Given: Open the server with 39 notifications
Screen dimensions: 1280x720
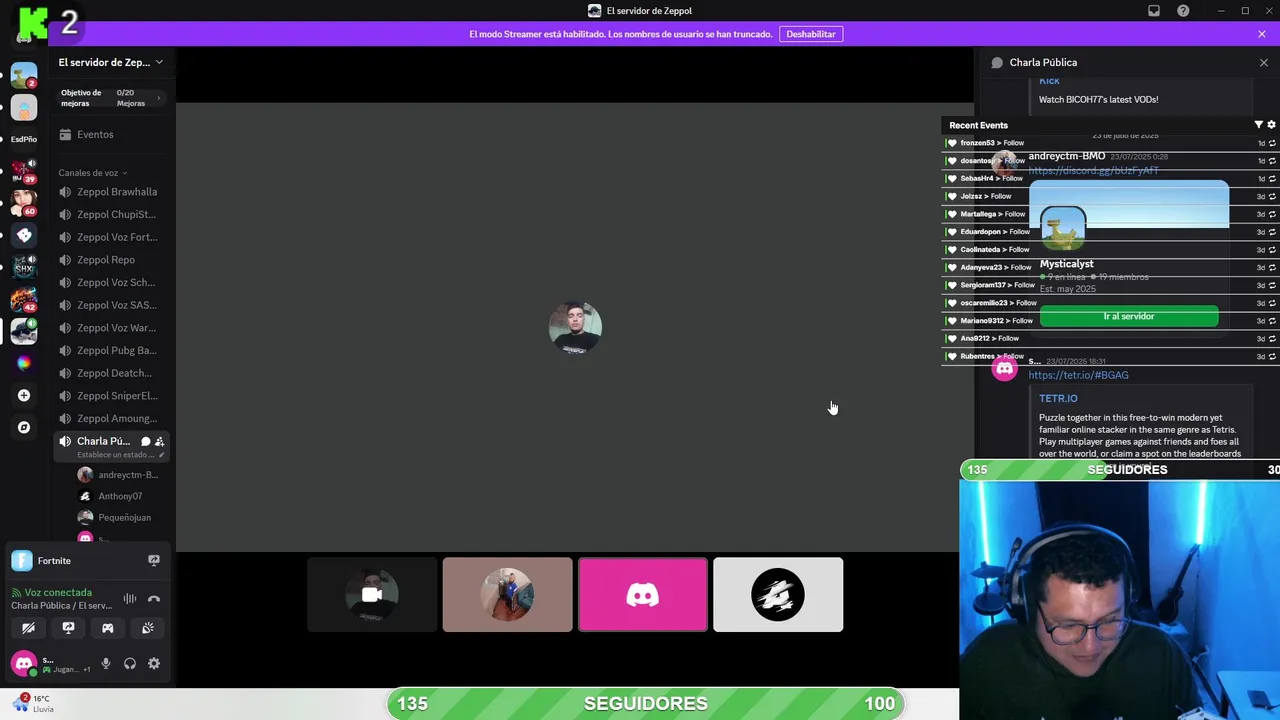Looking at the screenshot, I should pos(24,171).
